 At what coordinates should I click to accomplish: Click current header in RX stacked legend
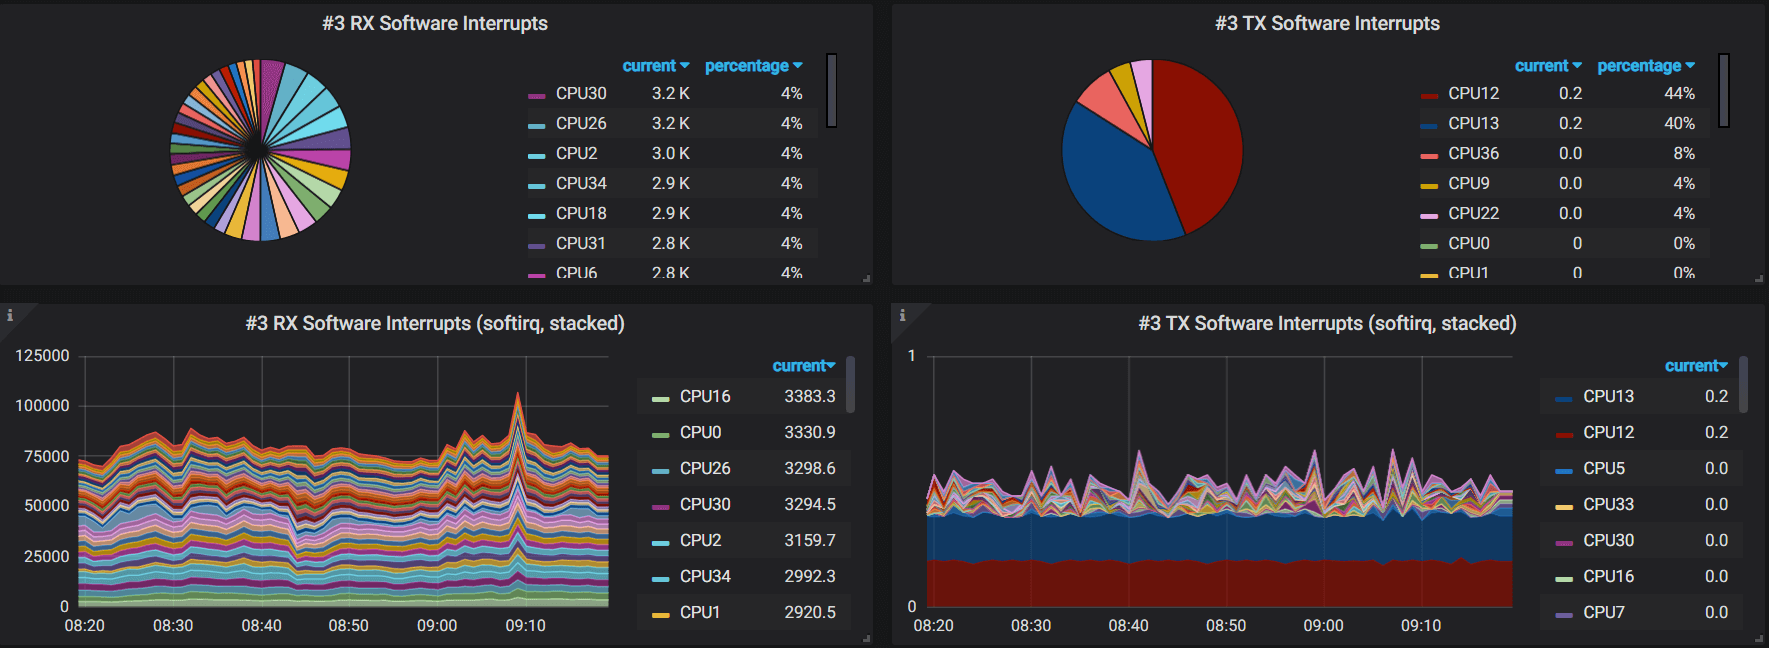point(798,366)
